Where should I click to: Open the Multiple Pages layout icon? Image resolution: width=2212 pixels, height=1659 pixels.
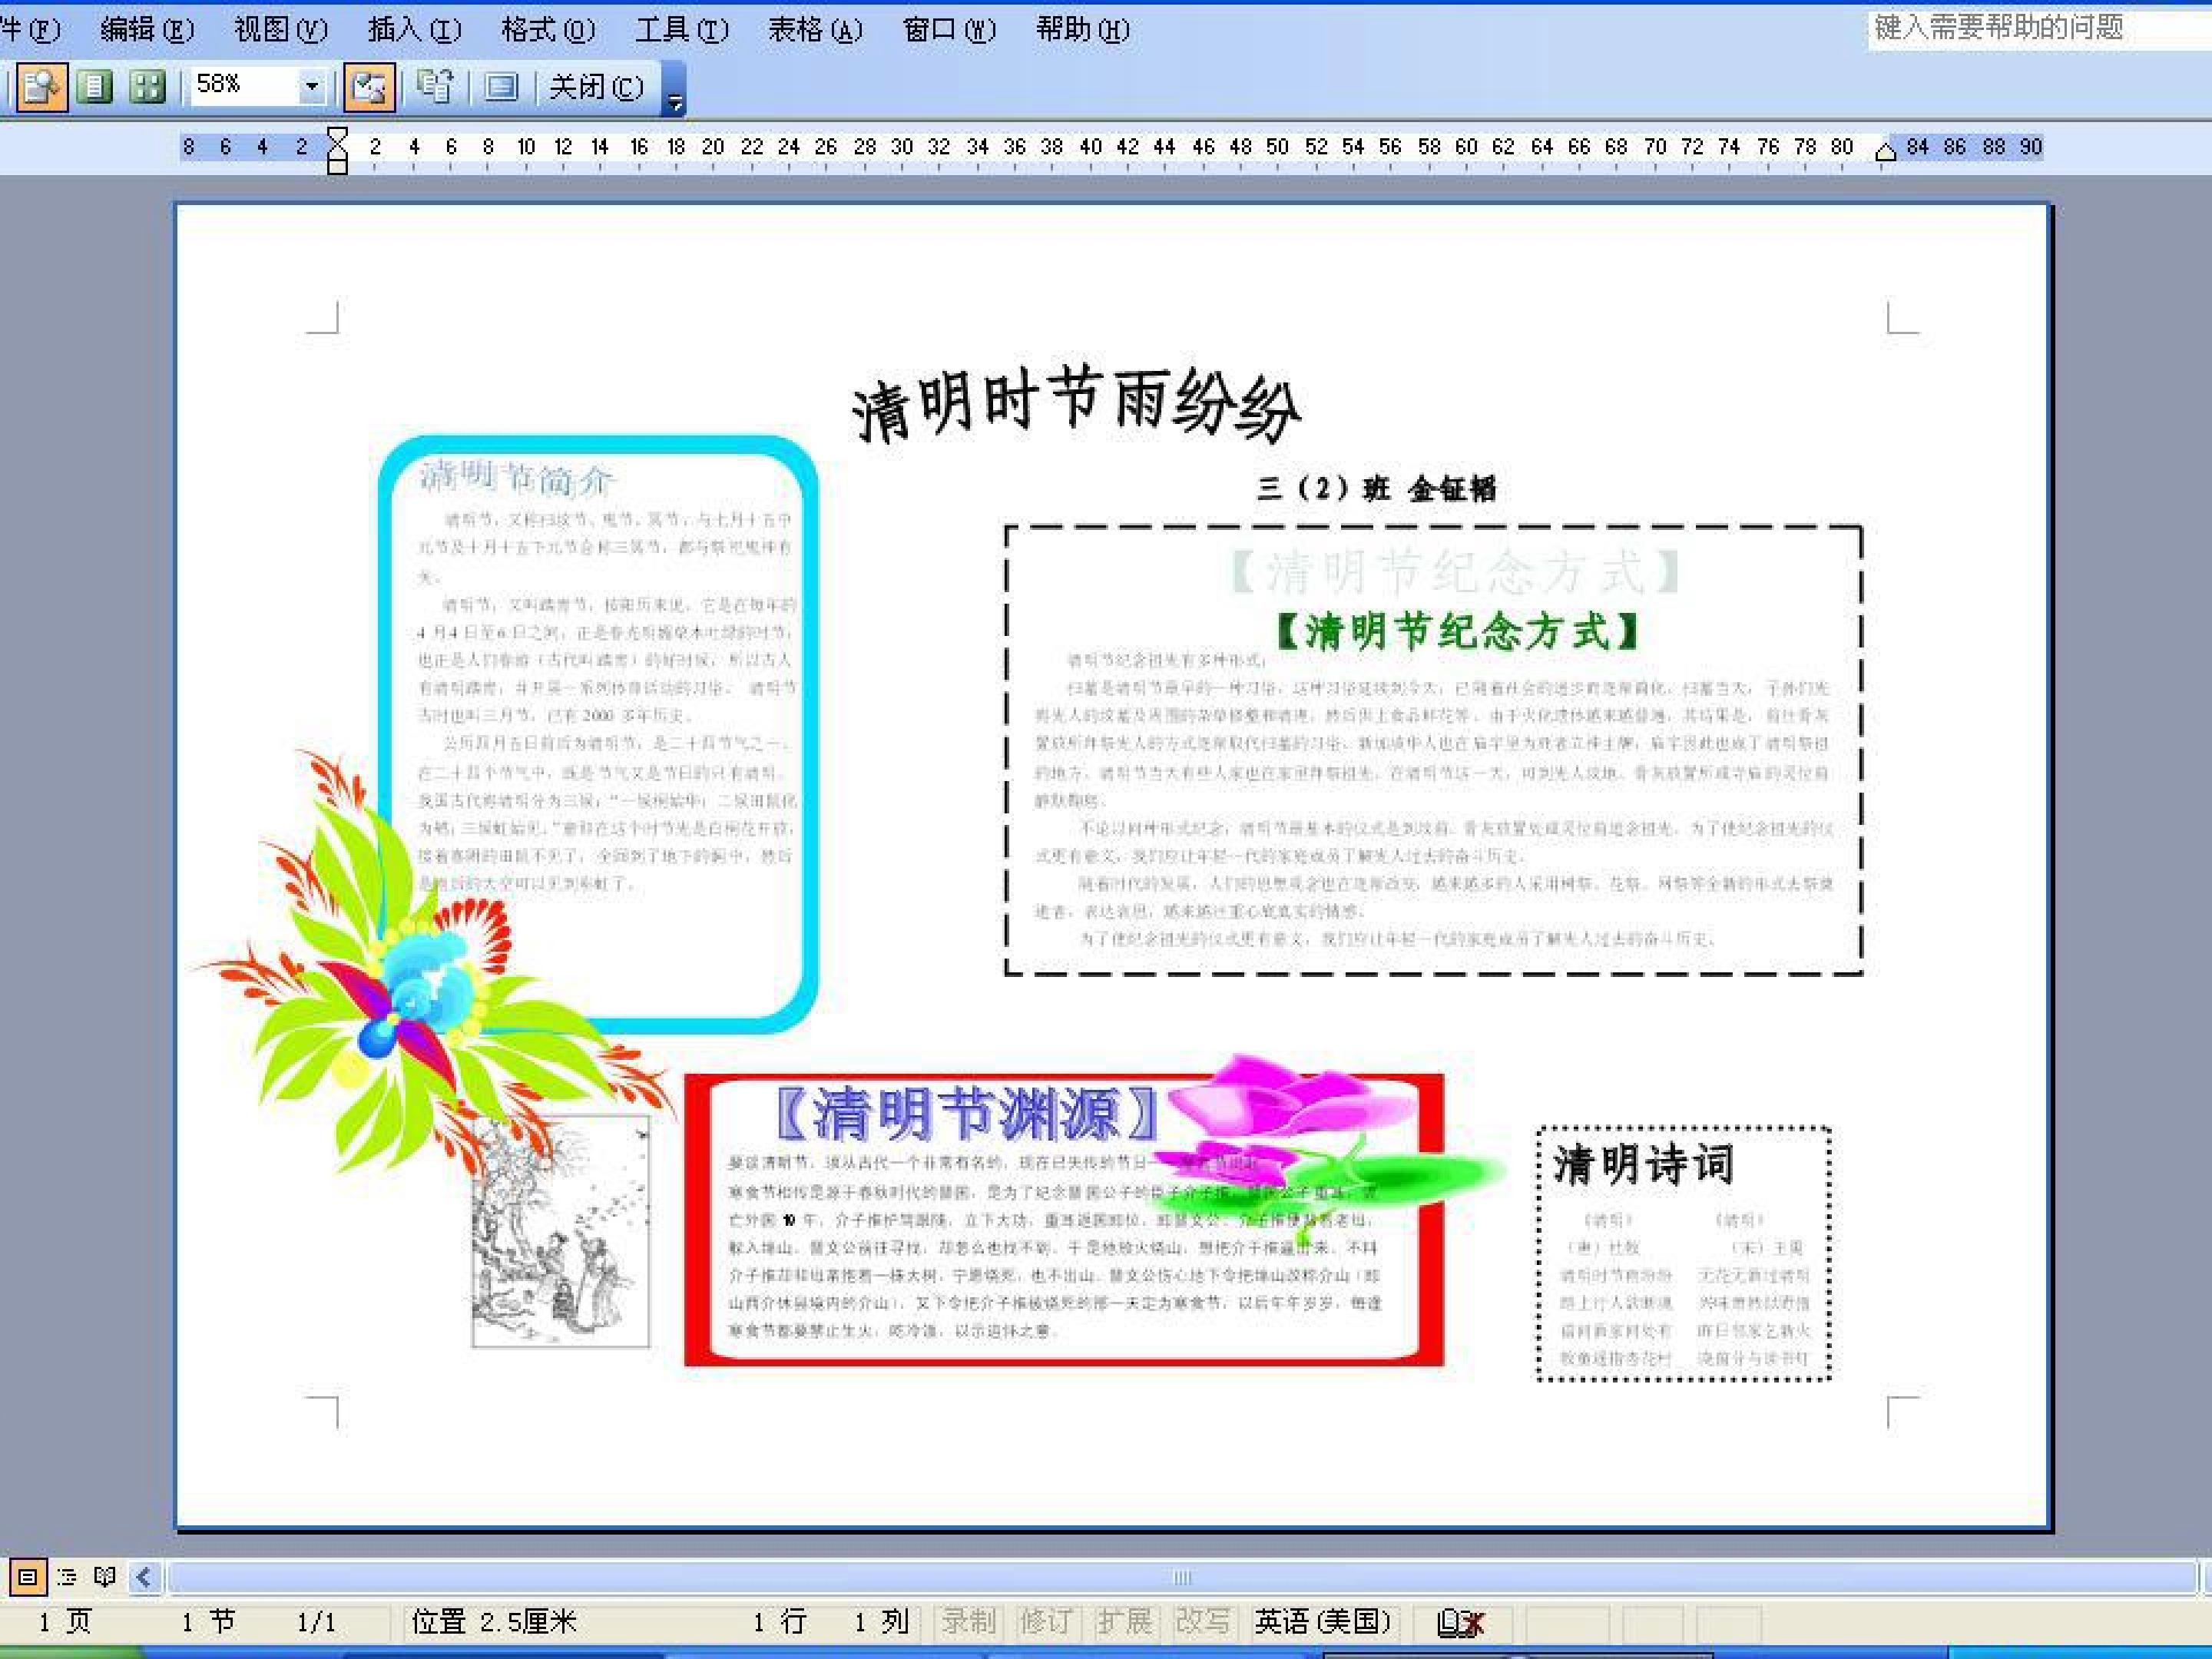point(148,87)
